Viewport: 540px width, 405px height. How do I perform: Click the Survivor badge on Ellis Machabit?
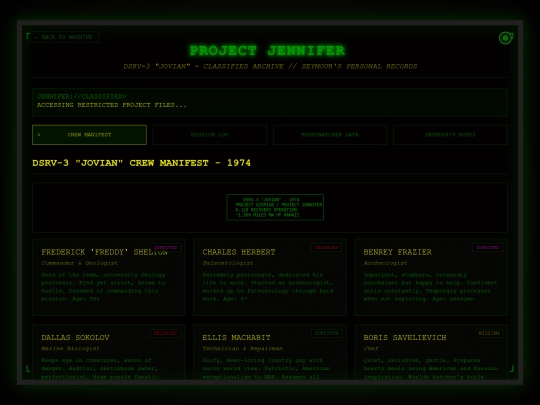point(326,333)
